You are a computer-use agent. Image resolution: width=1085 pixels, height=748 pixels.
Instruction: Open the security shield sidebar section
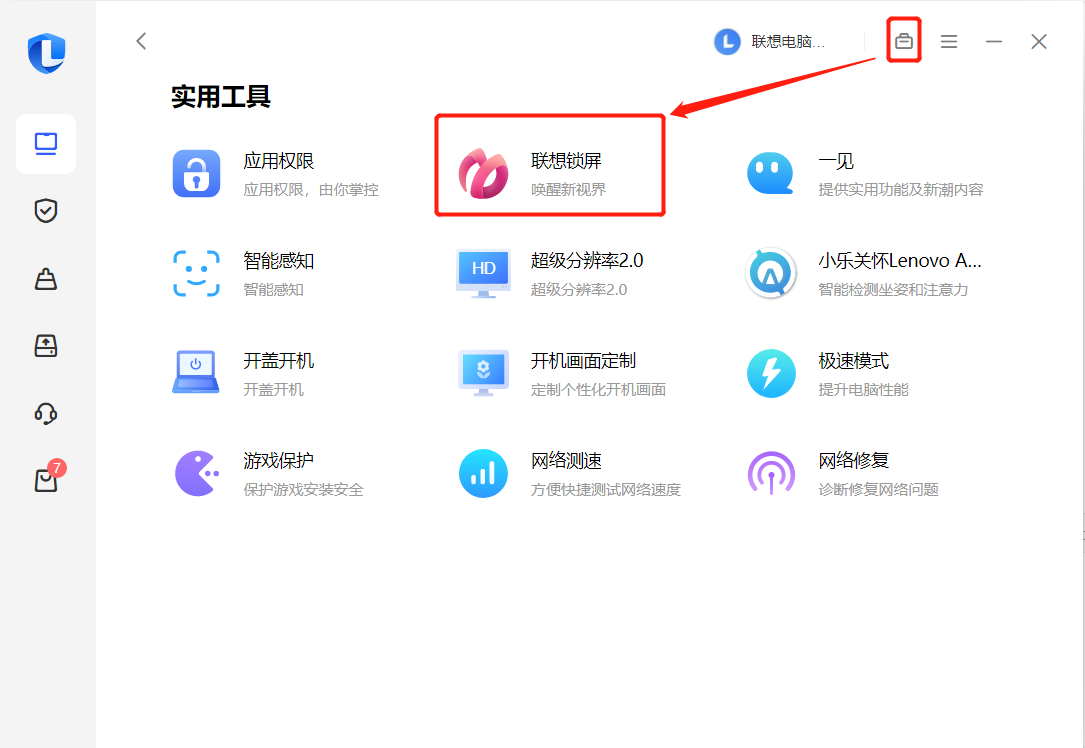pos(46,211)
